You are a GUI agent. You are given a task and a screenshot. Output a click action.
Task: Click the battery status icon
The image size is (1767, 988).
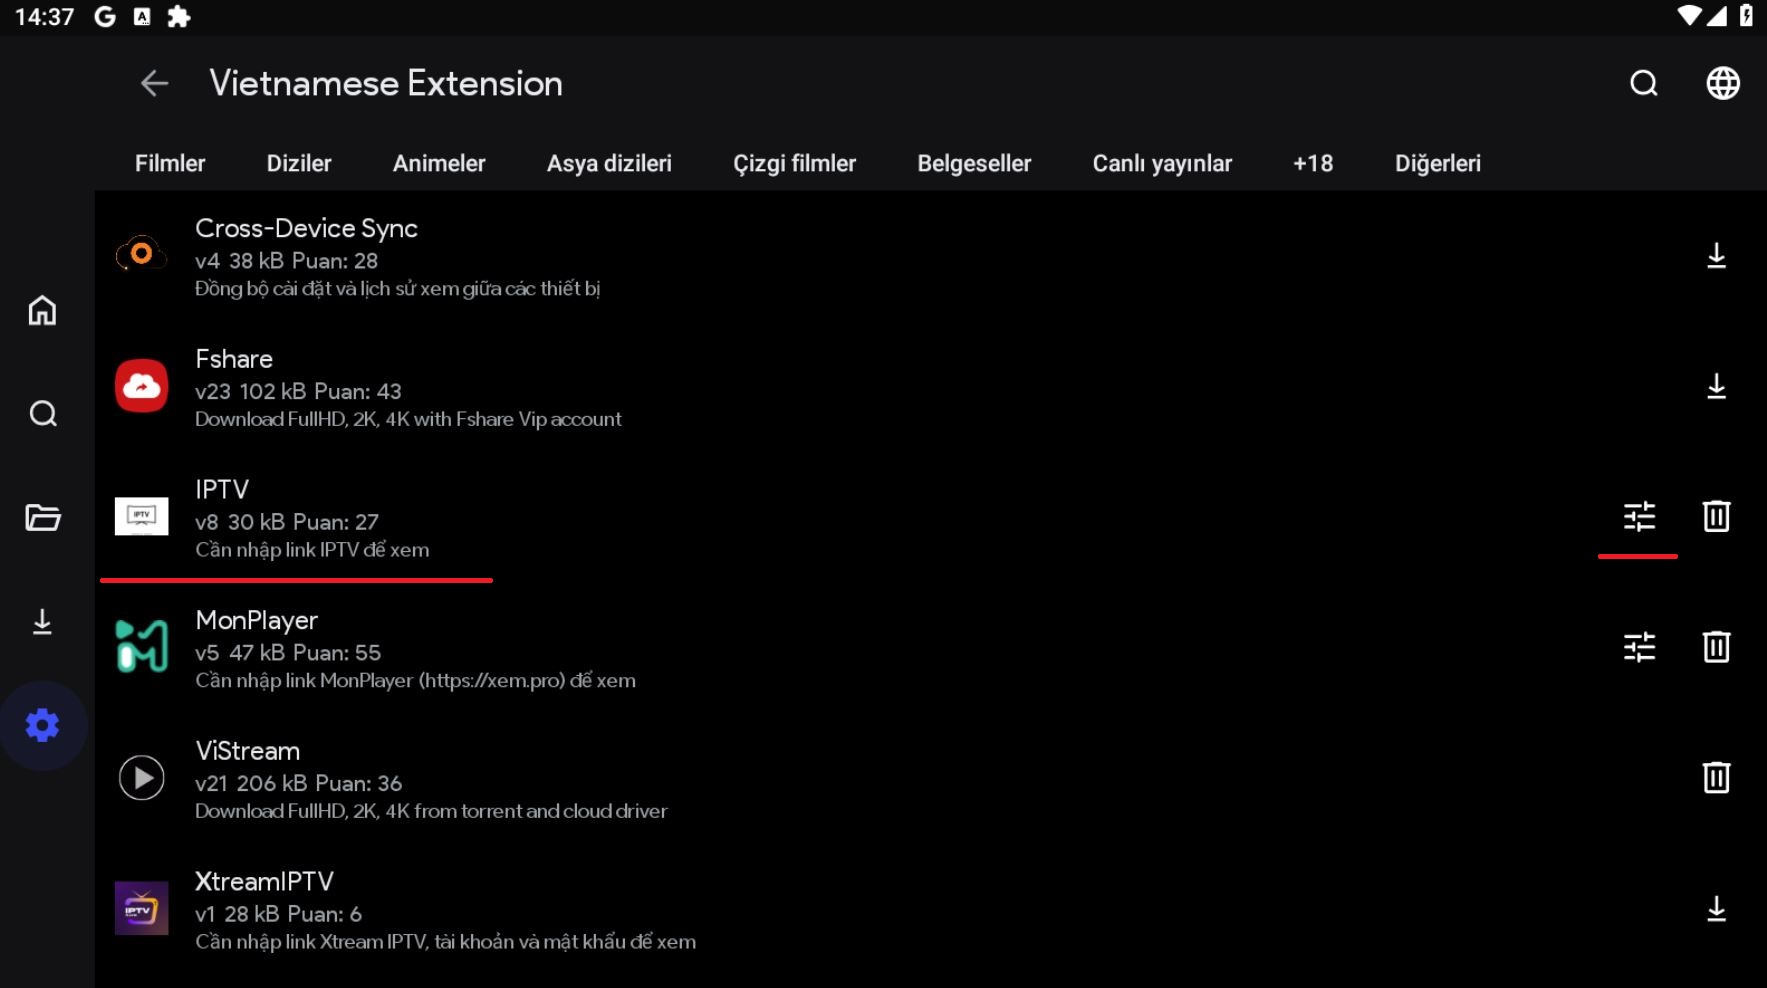click(x=1746, y=15)
